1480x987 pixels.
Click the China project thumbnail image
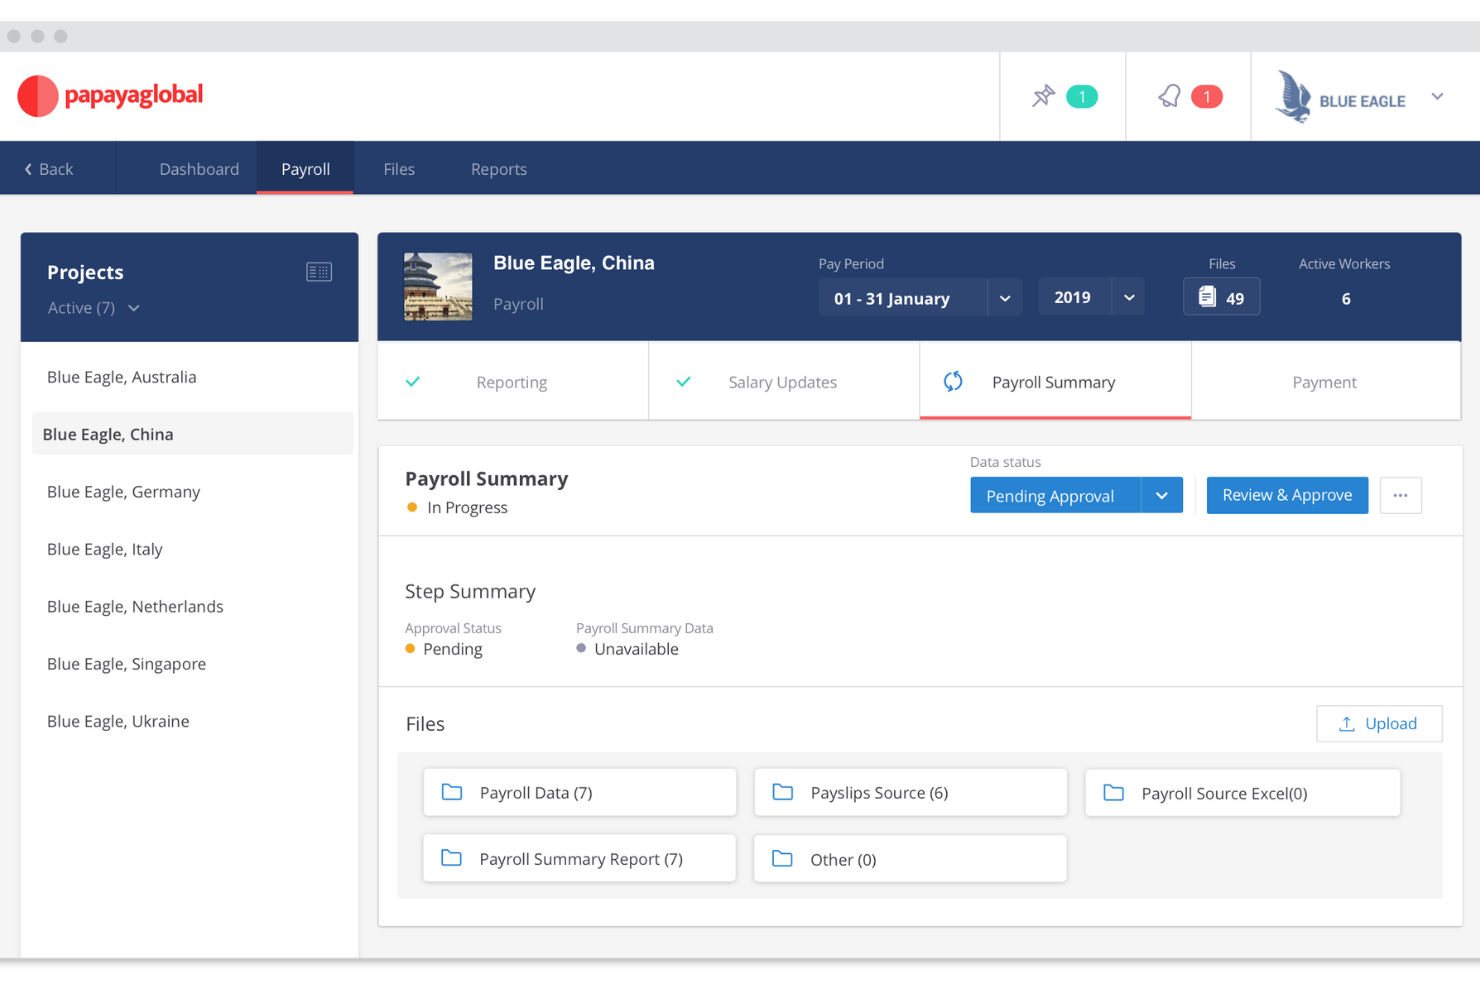[438, 287]
